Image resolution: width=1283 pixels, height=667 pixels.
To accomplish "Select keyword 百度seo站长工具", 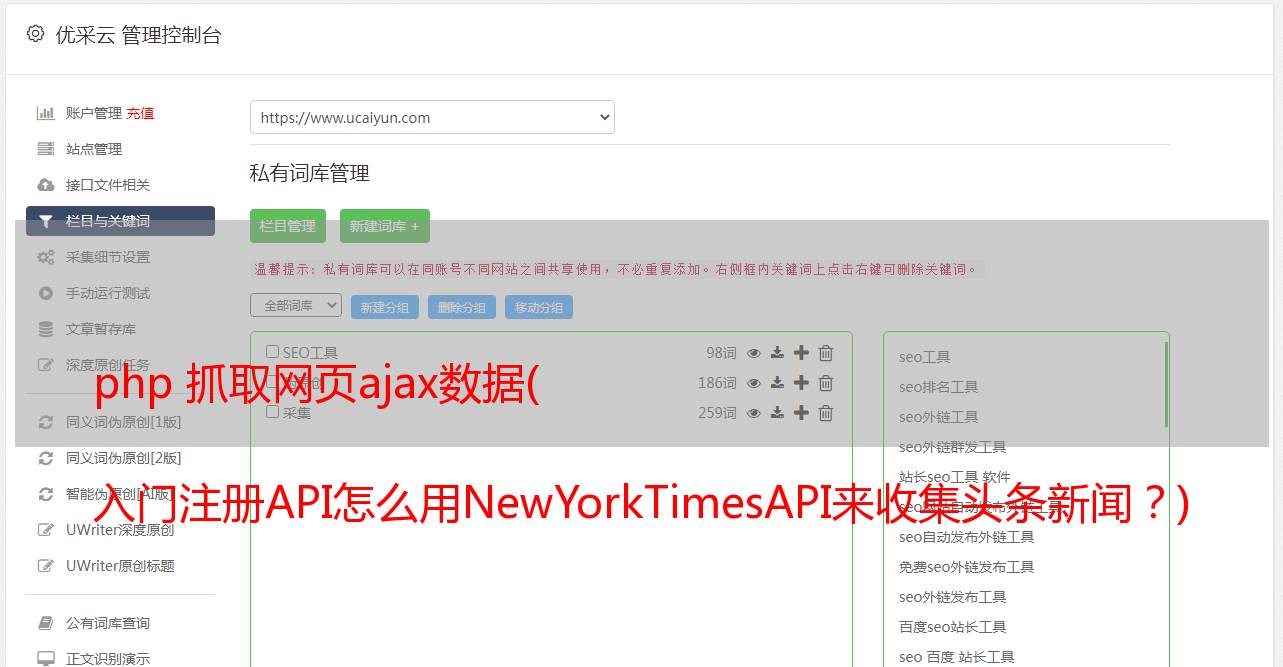I will (x=953, y=627).
